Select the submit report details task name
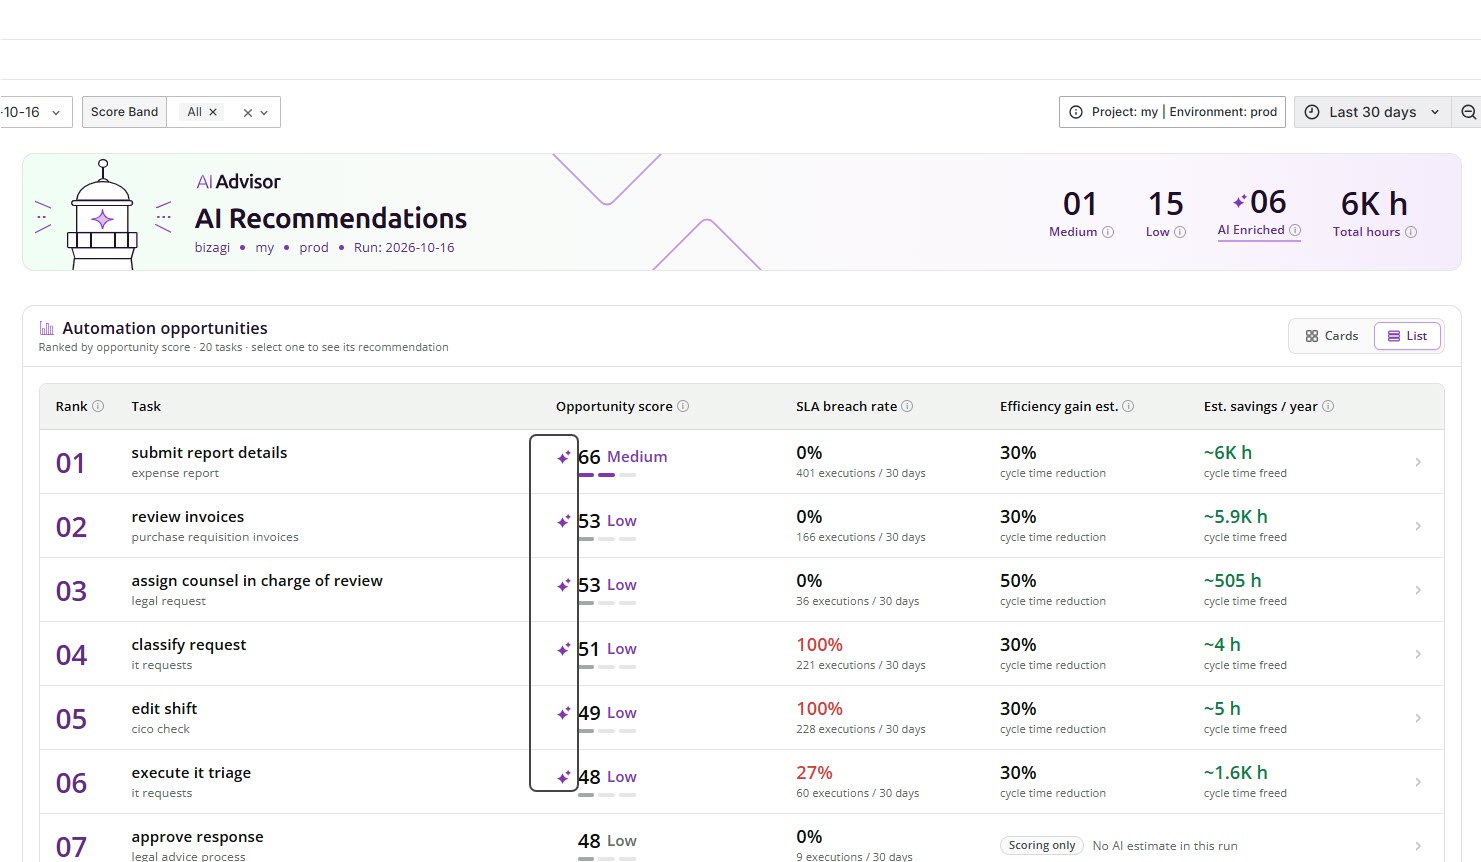1481x862 pixels. pyautogui.click(x=209, y=452)
